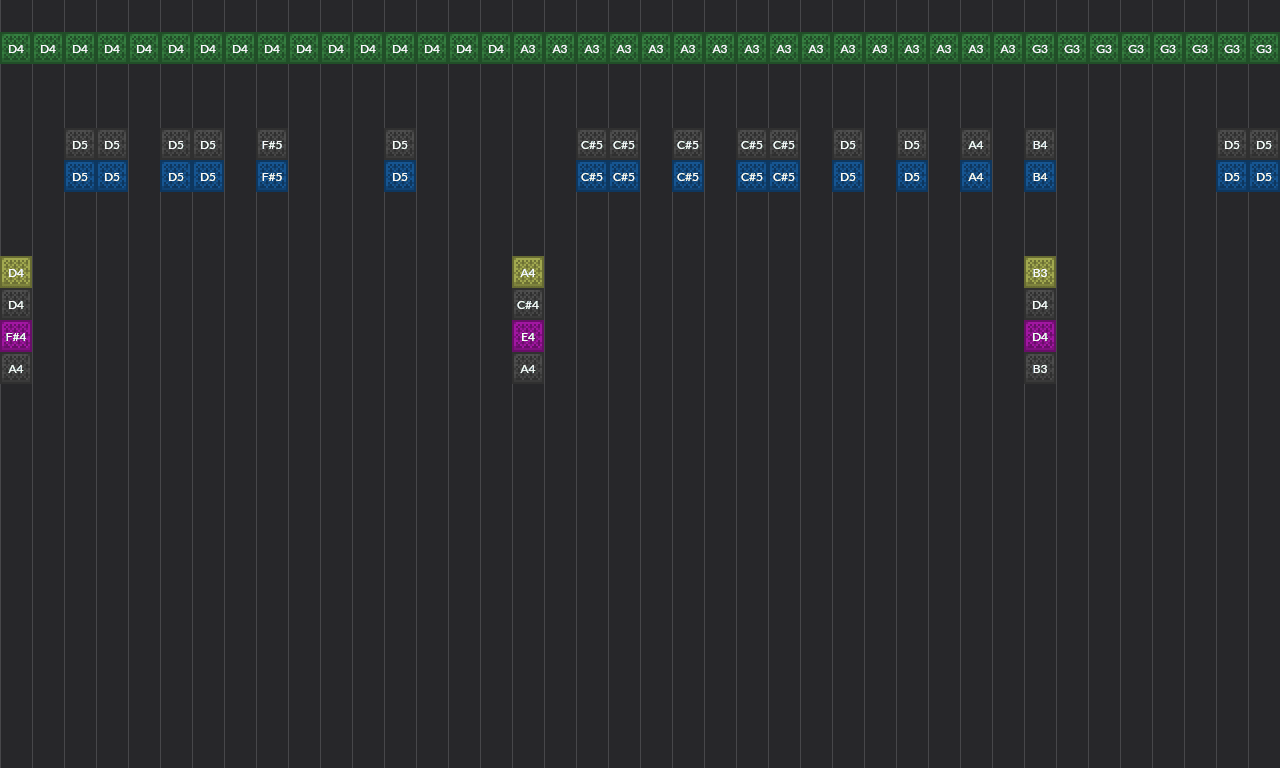The image size is (1280, 768).
Task: Click the gray B4 note block
Action: 1040,145
